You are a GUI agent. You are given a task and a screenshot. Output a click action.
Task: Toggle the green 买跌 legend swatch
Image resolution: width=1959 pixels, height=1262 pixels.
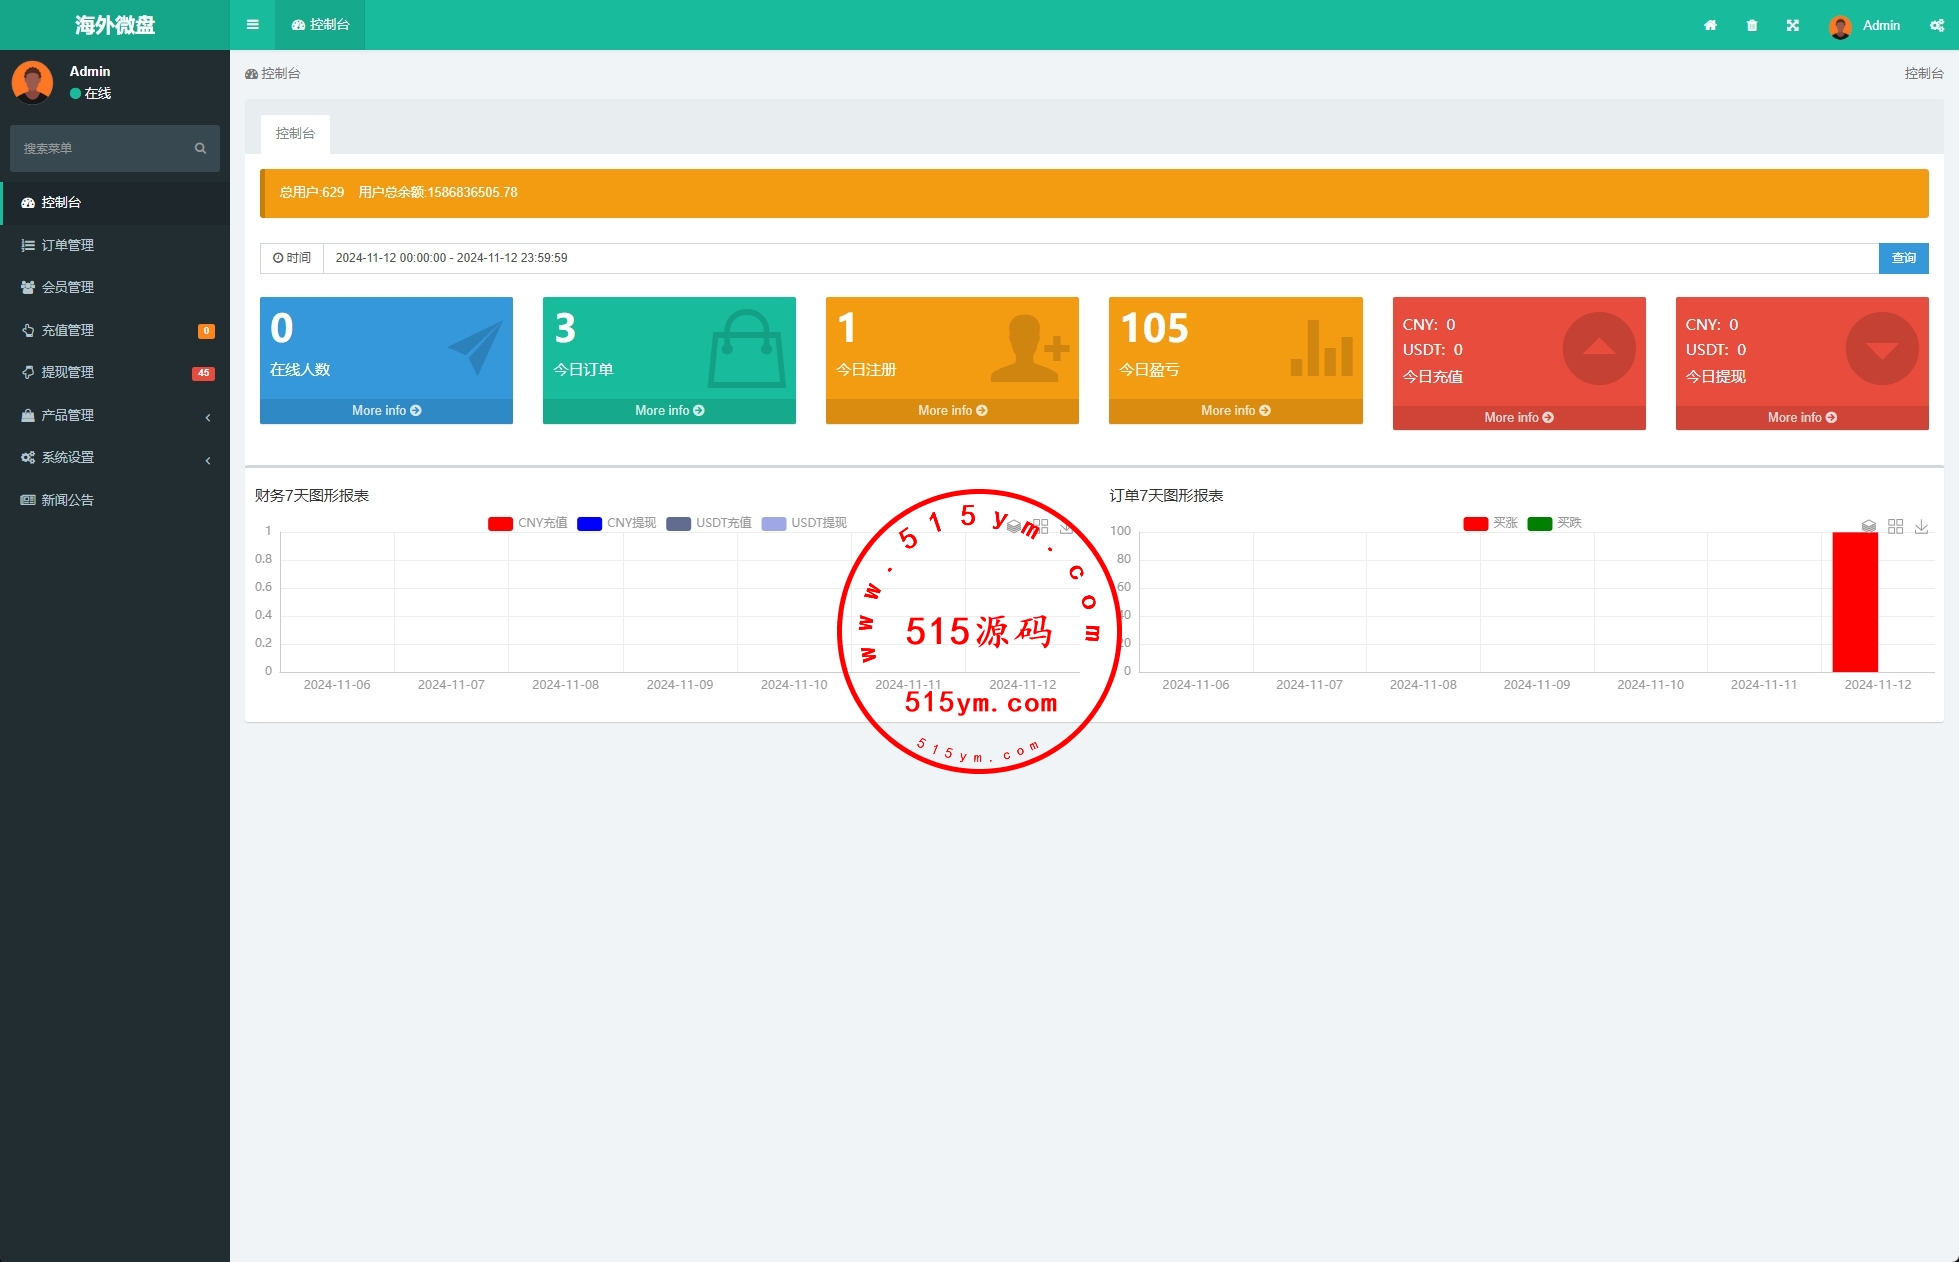[x=1539, y=523]
